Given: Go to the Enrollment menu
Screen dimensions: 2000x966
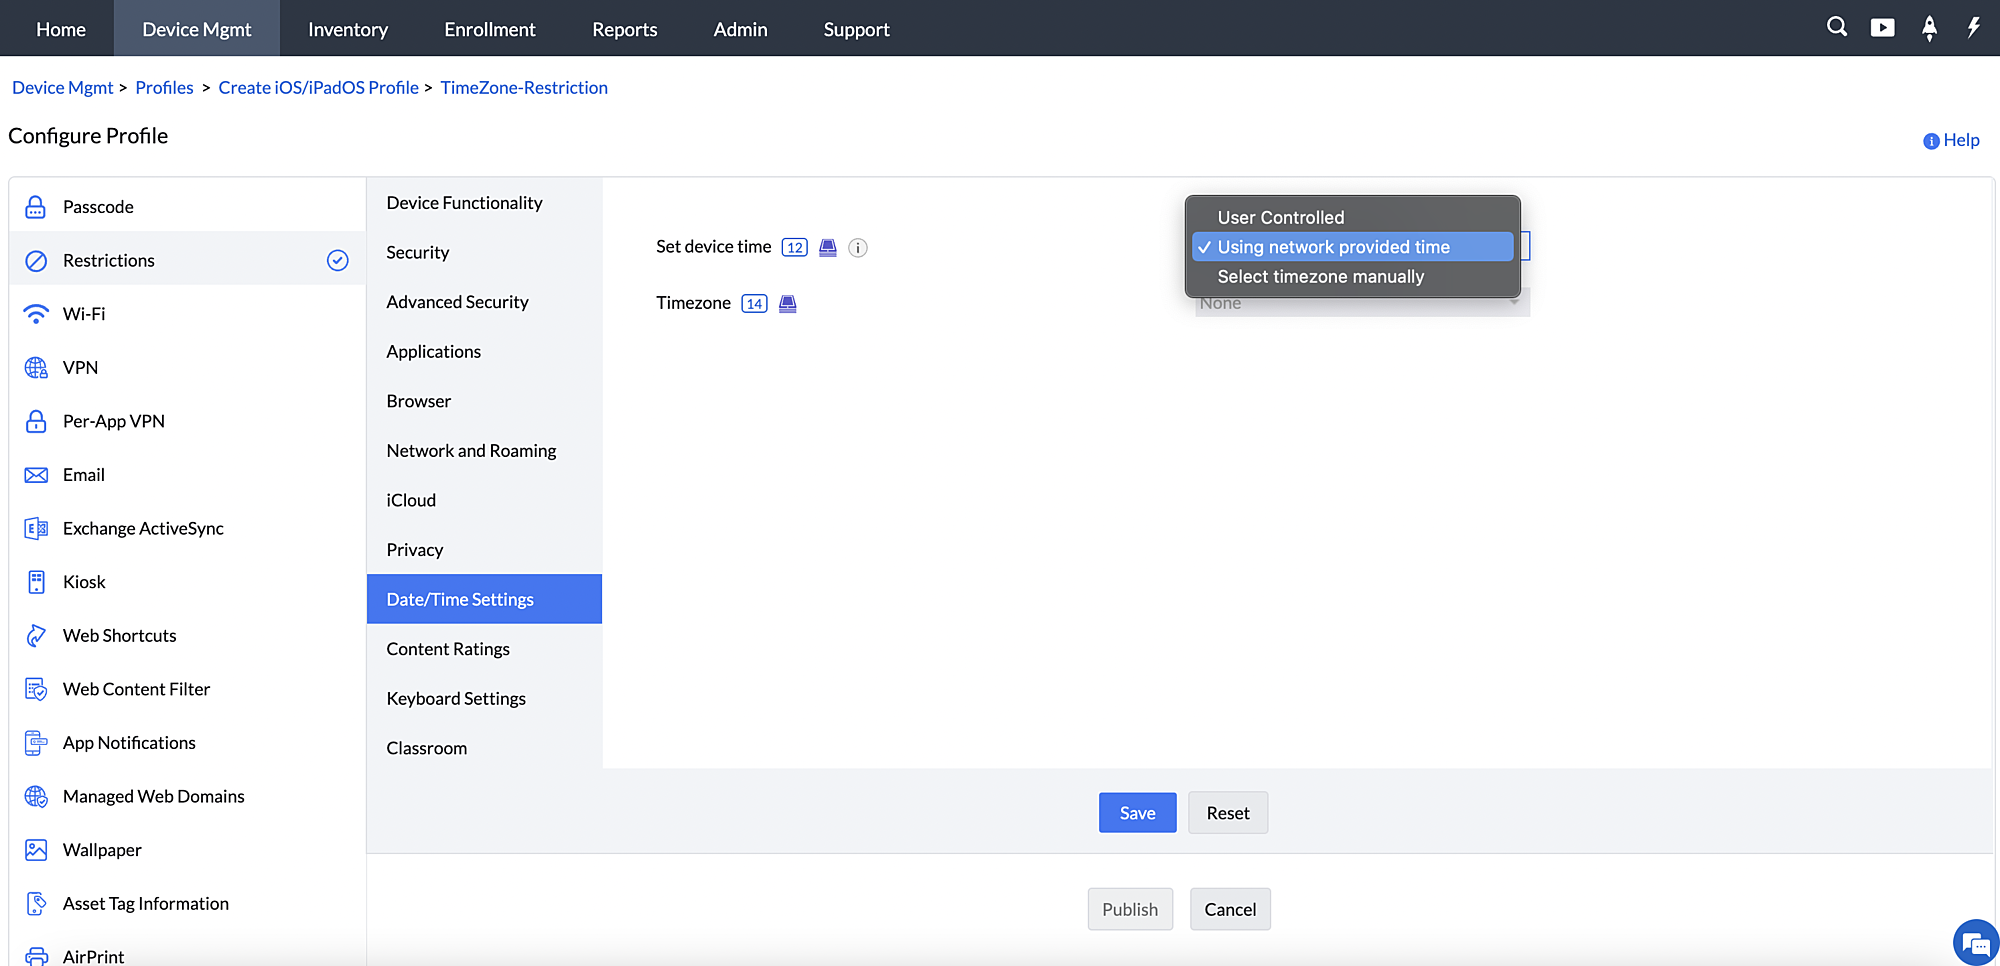Looking at the screenshot, I should click(x=489, y=29).
